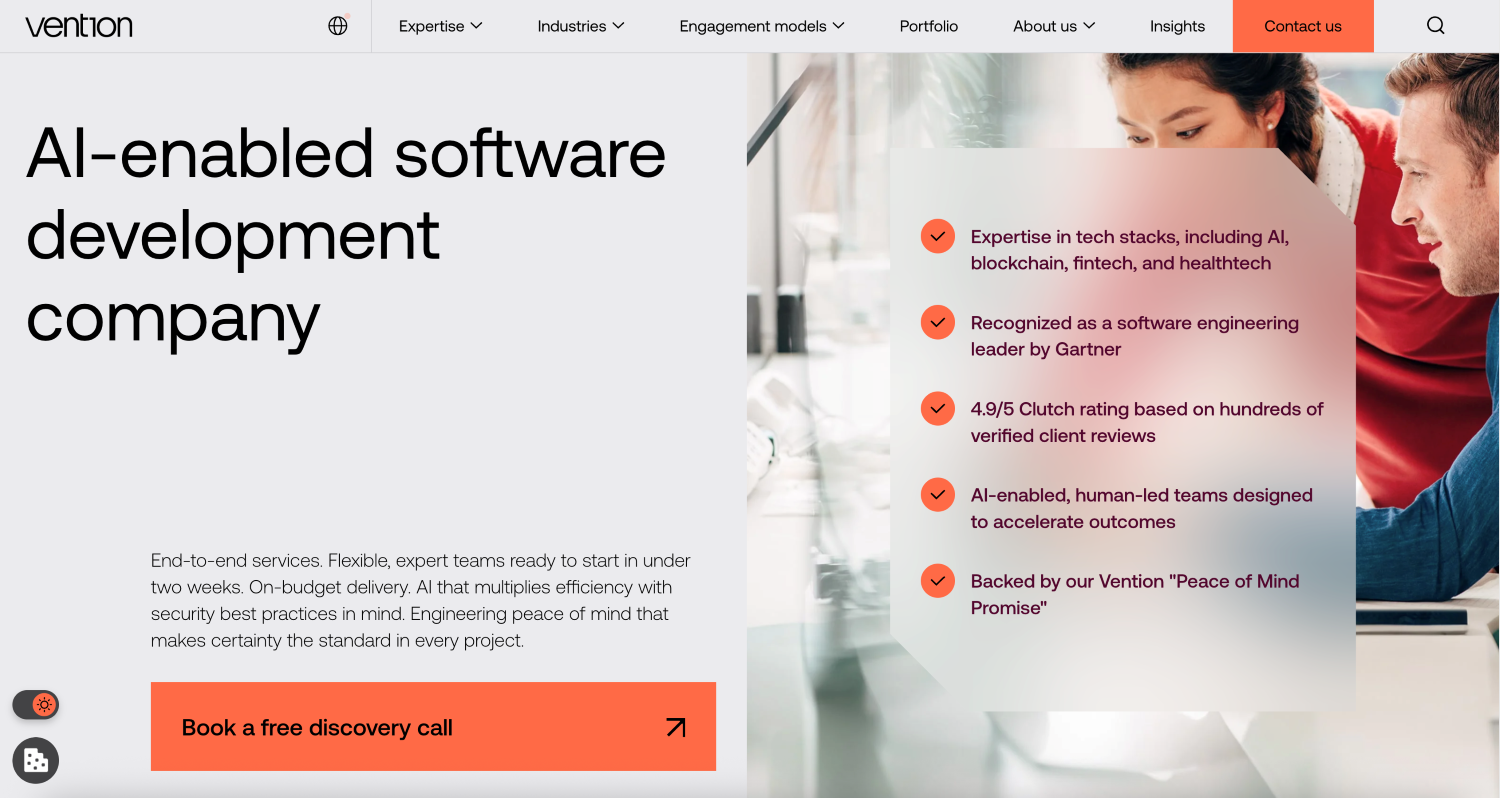The width and height of the screenshot is (1500, 798).
Task: Expand the Expertise menu
Action: pyautogui.click(x=441, y=26)
